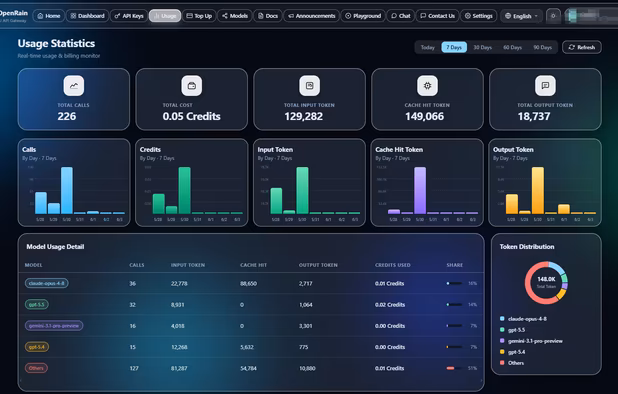Click the 0.02 Credits cell

point(390,305)
